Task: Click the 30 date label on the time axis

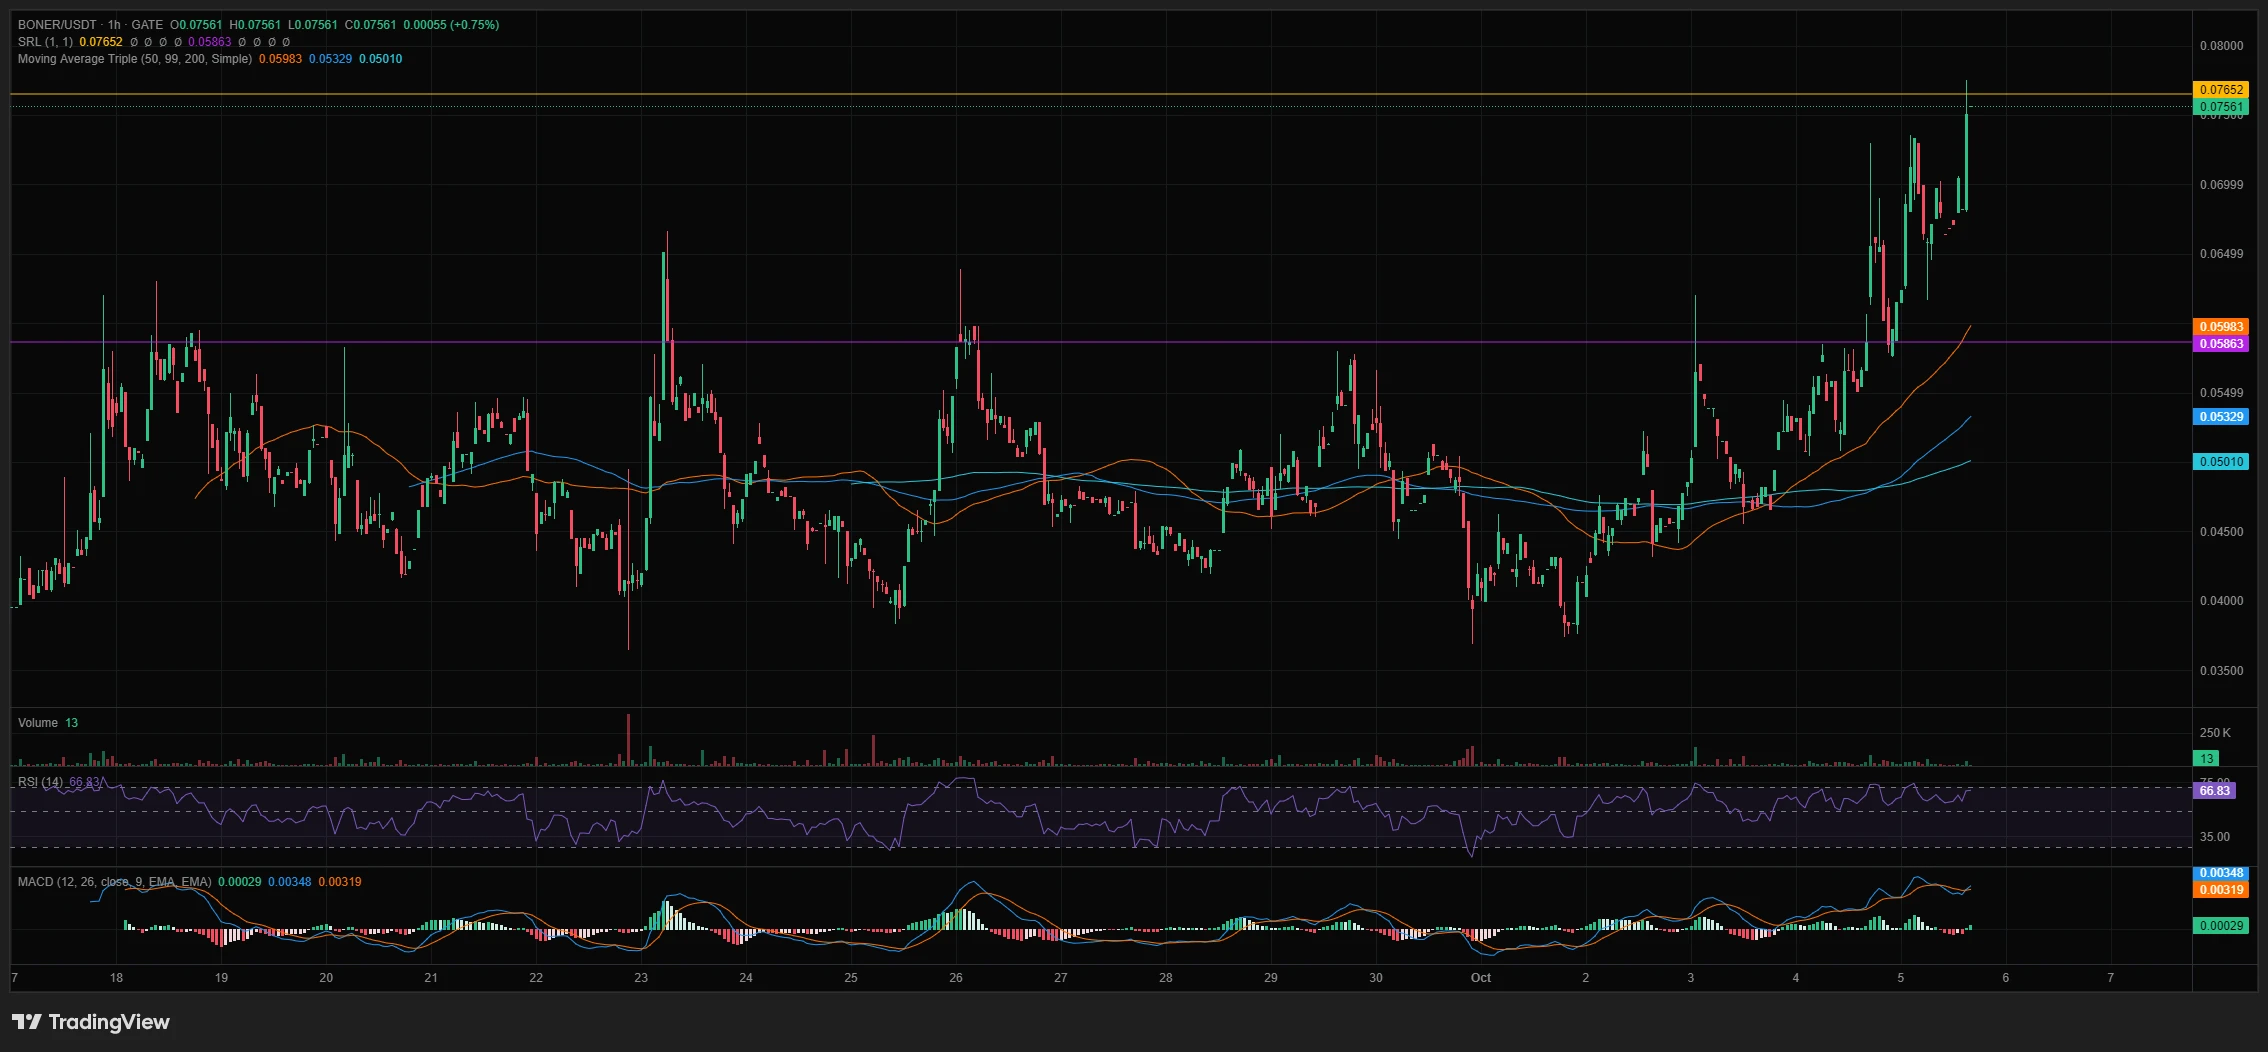Action: (1376, 978)
